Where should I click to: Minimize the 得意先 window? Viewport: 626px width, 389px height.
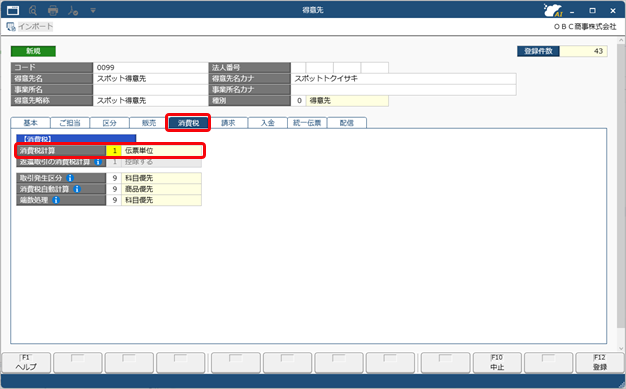pos(572,11)
